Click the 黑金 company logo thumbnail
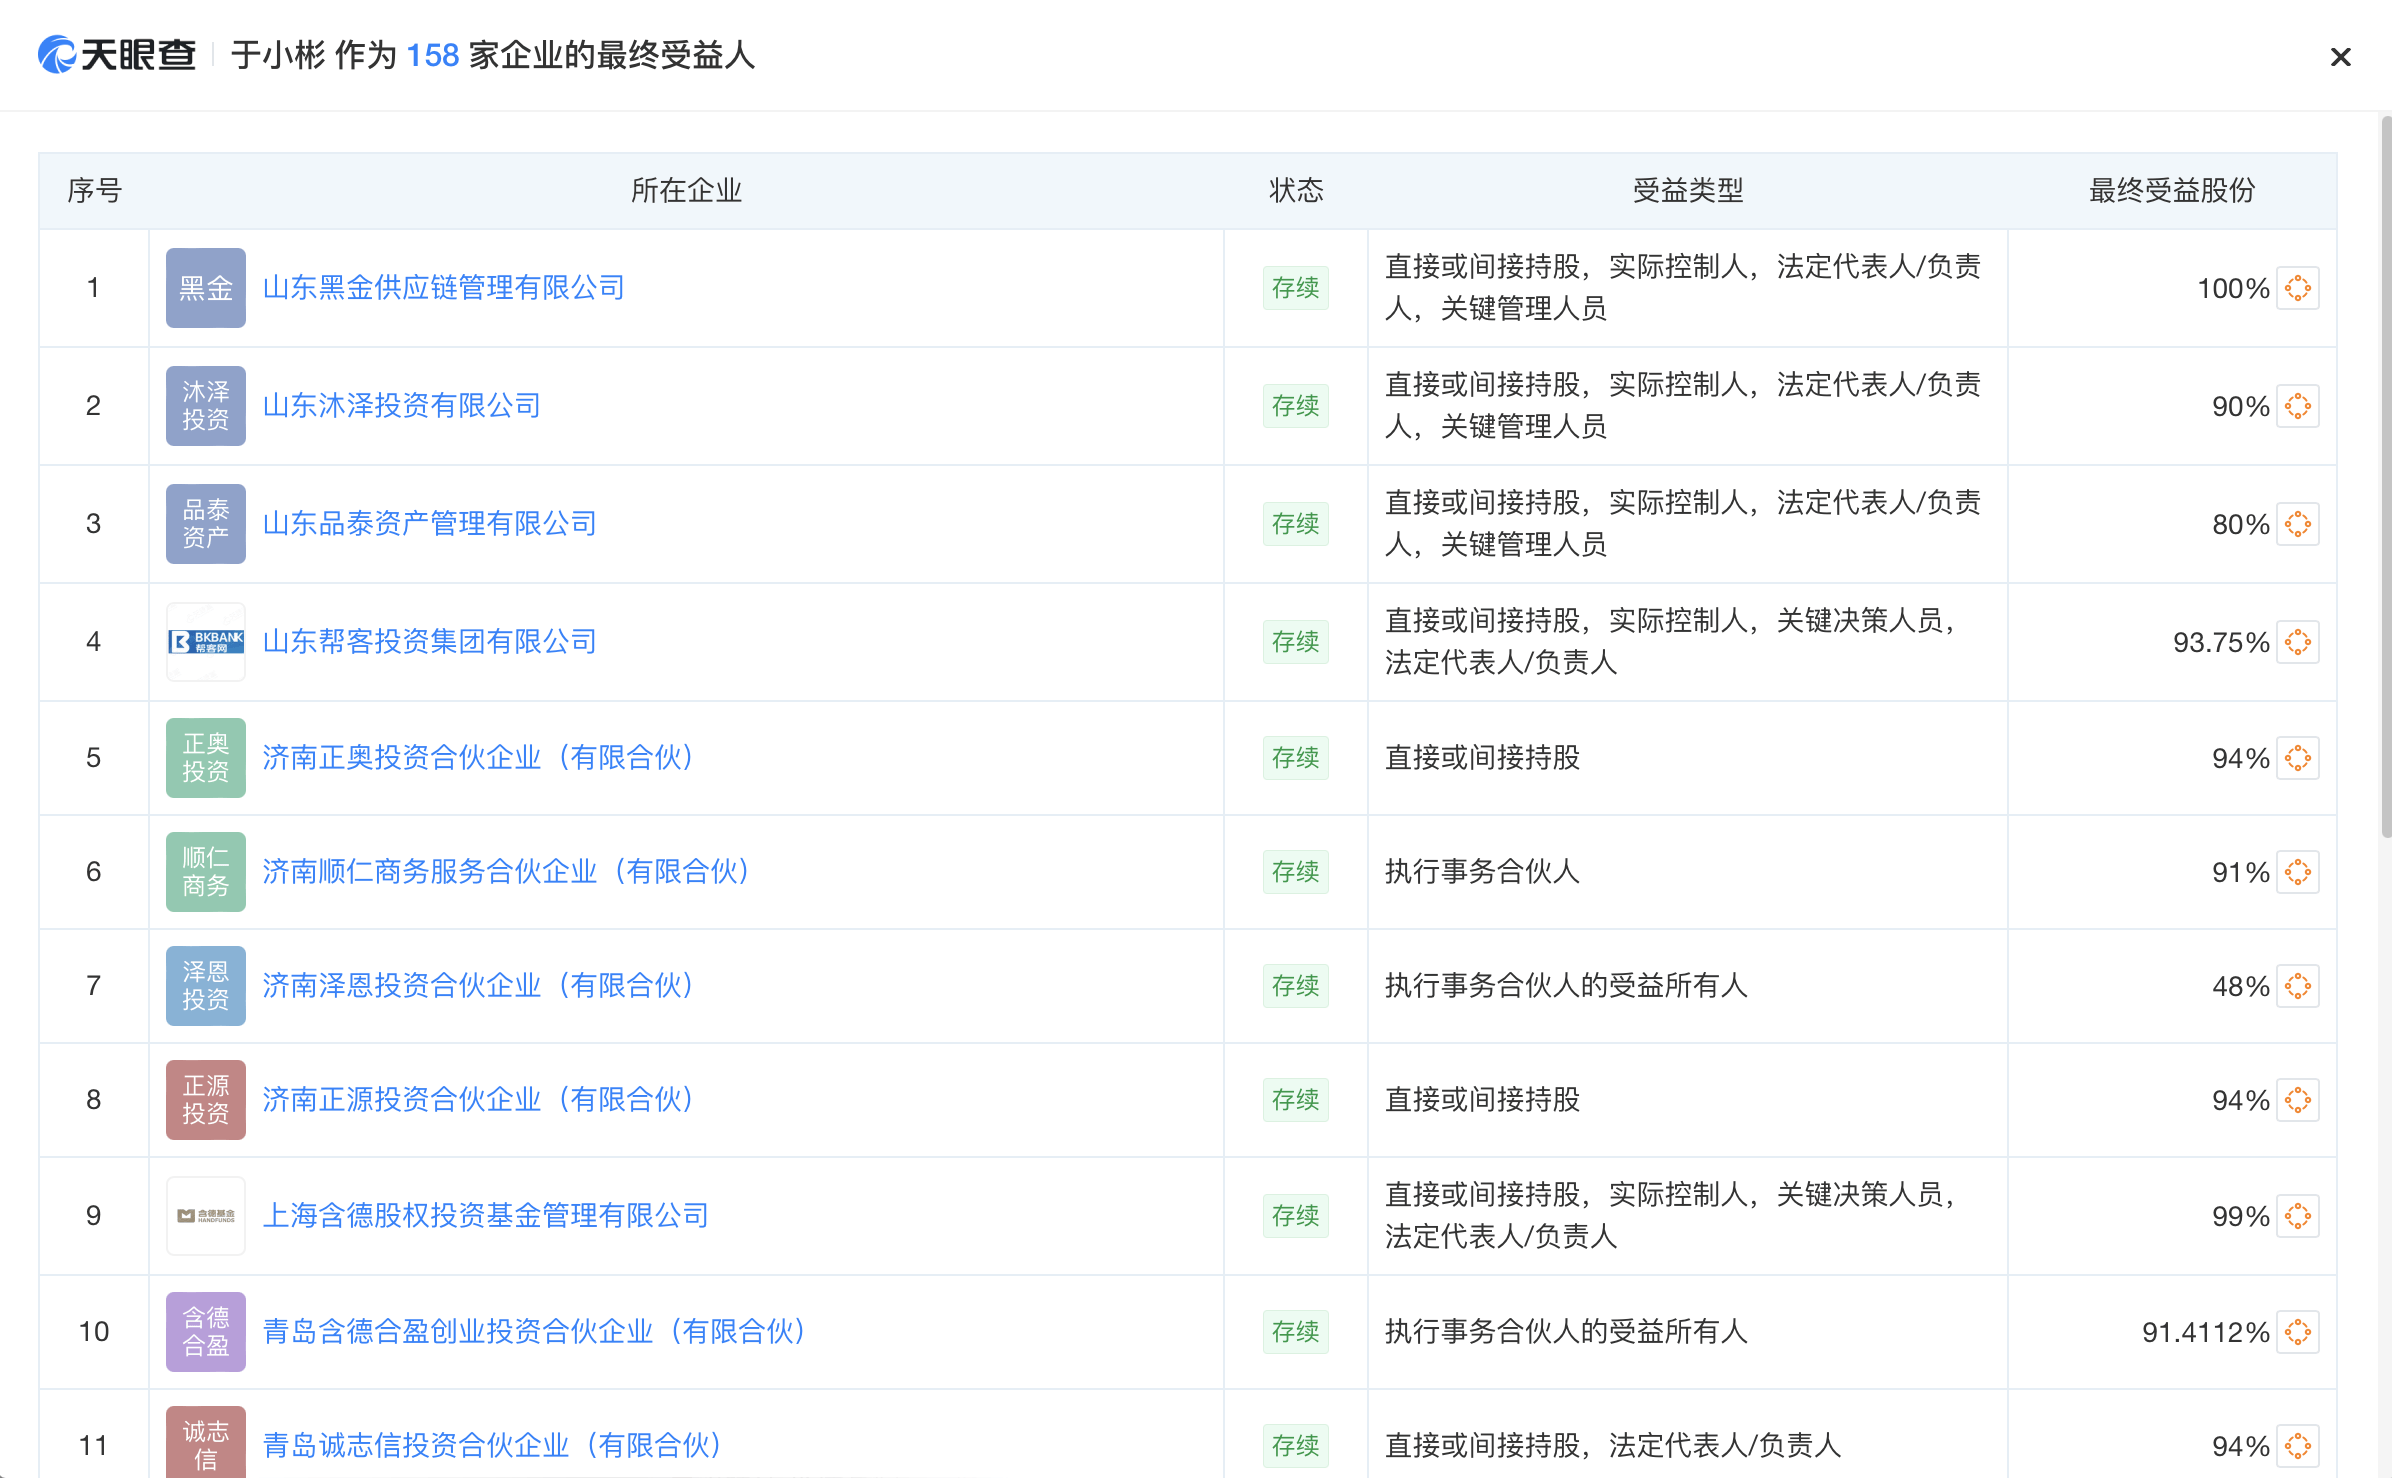Image resolution: width=2392 pixels, height=1478 pixels. (205, 288)
